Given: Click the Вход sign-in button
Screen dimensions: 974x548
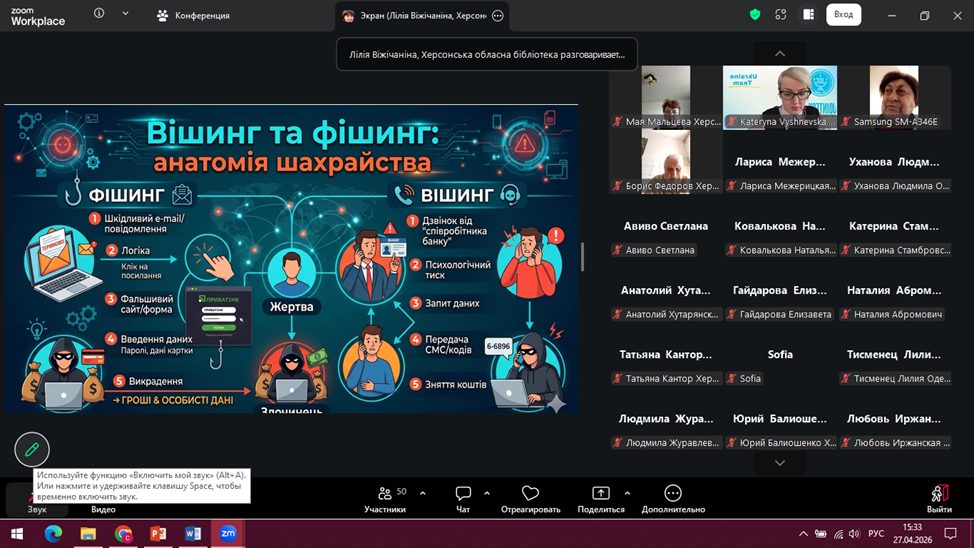Looking at the screenshot, I should click(843, 15).
